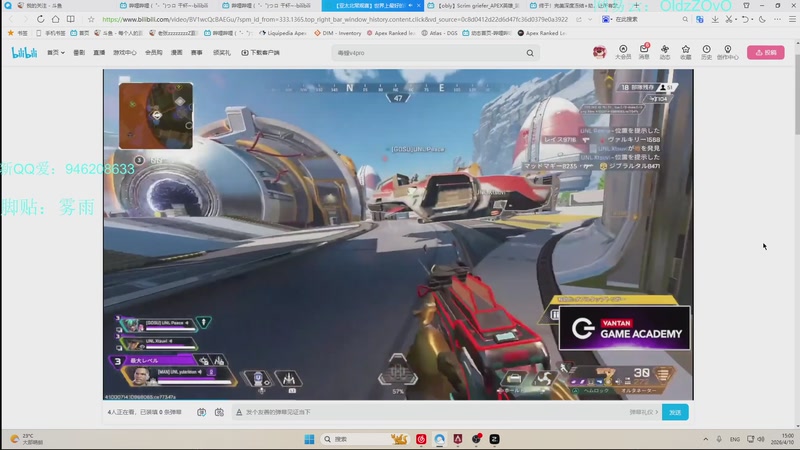Open new tab with plus button
This screenshot has width=800, height=450.
point(636,5)
